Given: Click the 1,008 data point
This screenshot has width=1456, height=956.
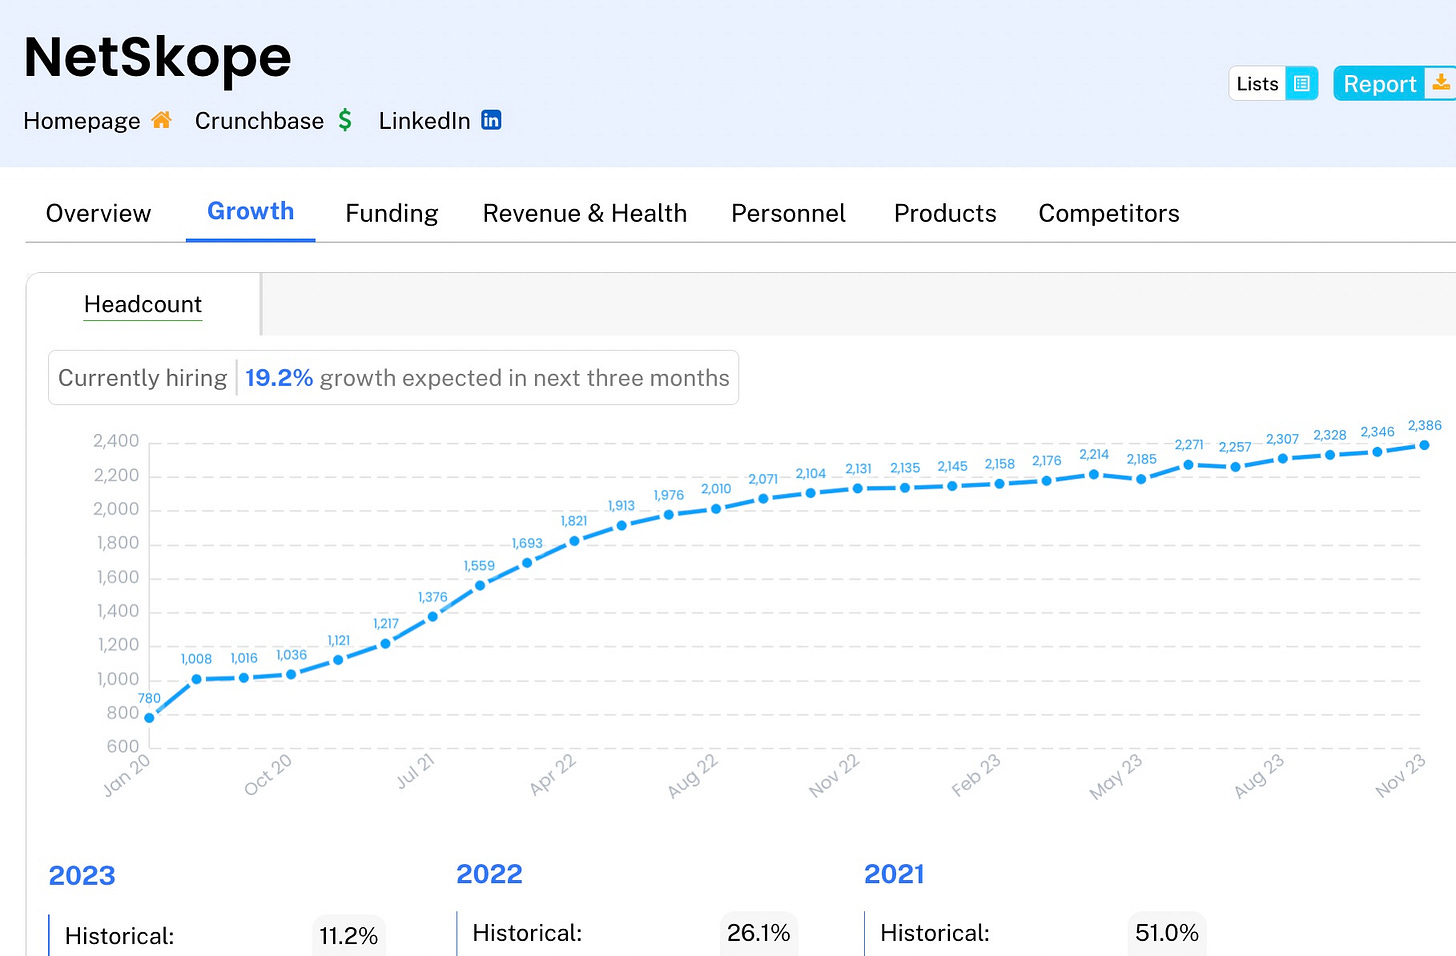Looking at the screenshot, I should [197, 679].
